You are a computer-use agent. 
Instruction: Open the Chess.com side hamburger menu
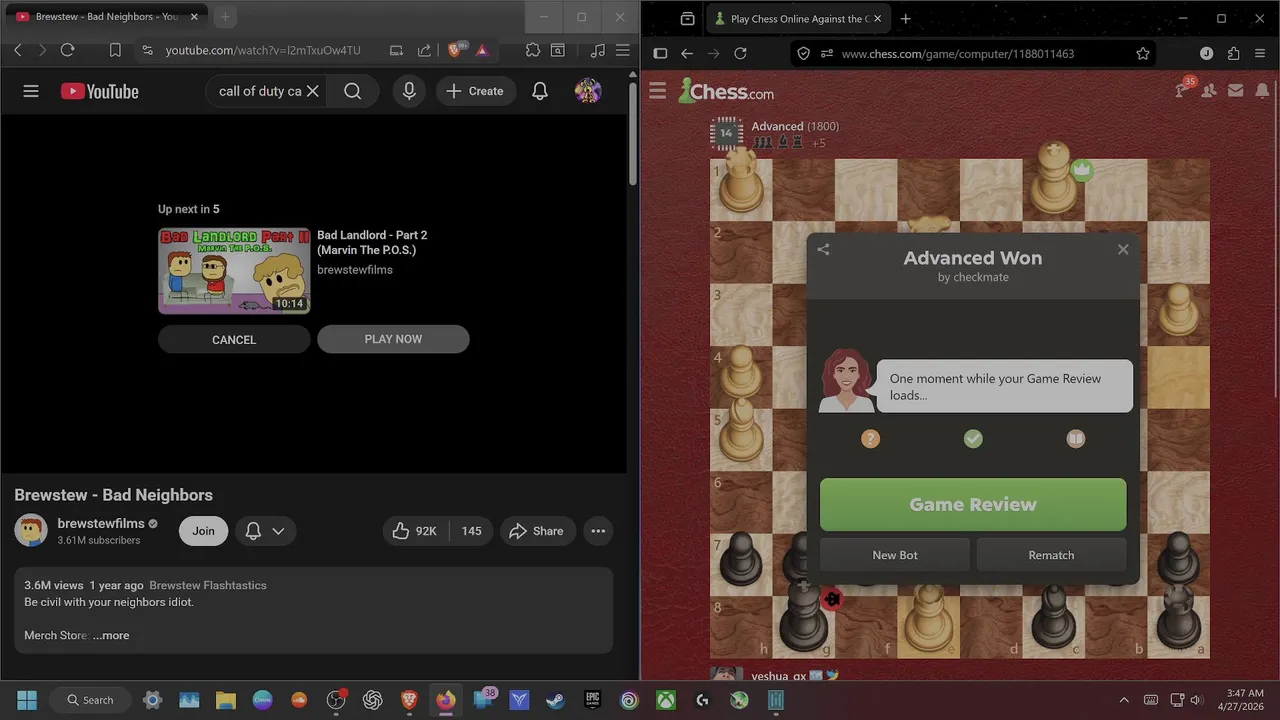[x=657, y=91]
